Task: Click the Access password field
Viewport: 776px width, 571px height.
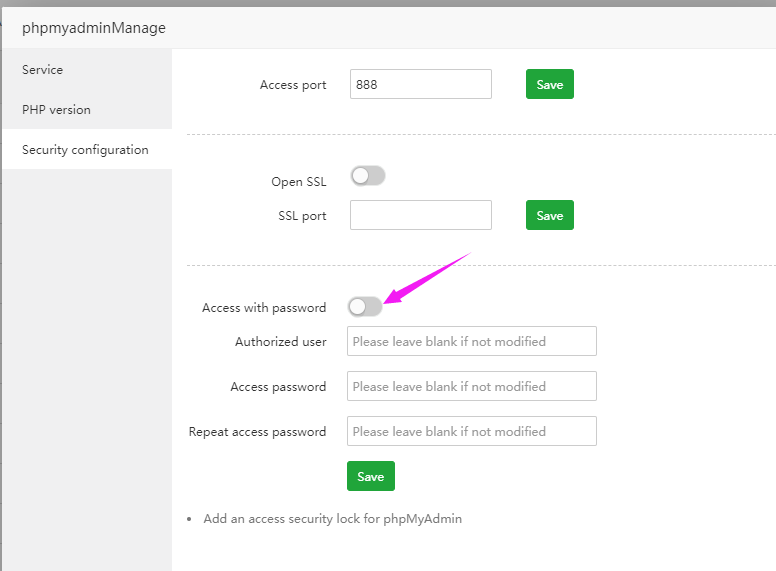Action: pos(471,386)
